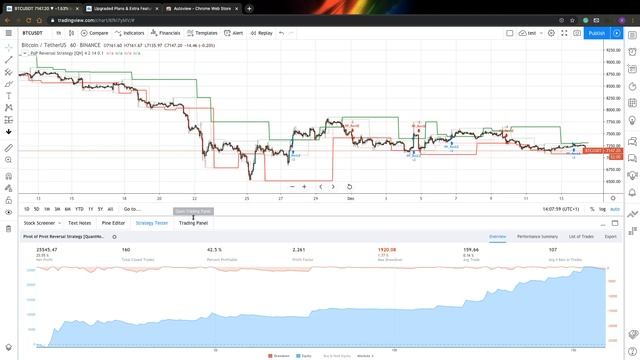Open the chart properties gear

pyautogui.click(x=551, y=33)
